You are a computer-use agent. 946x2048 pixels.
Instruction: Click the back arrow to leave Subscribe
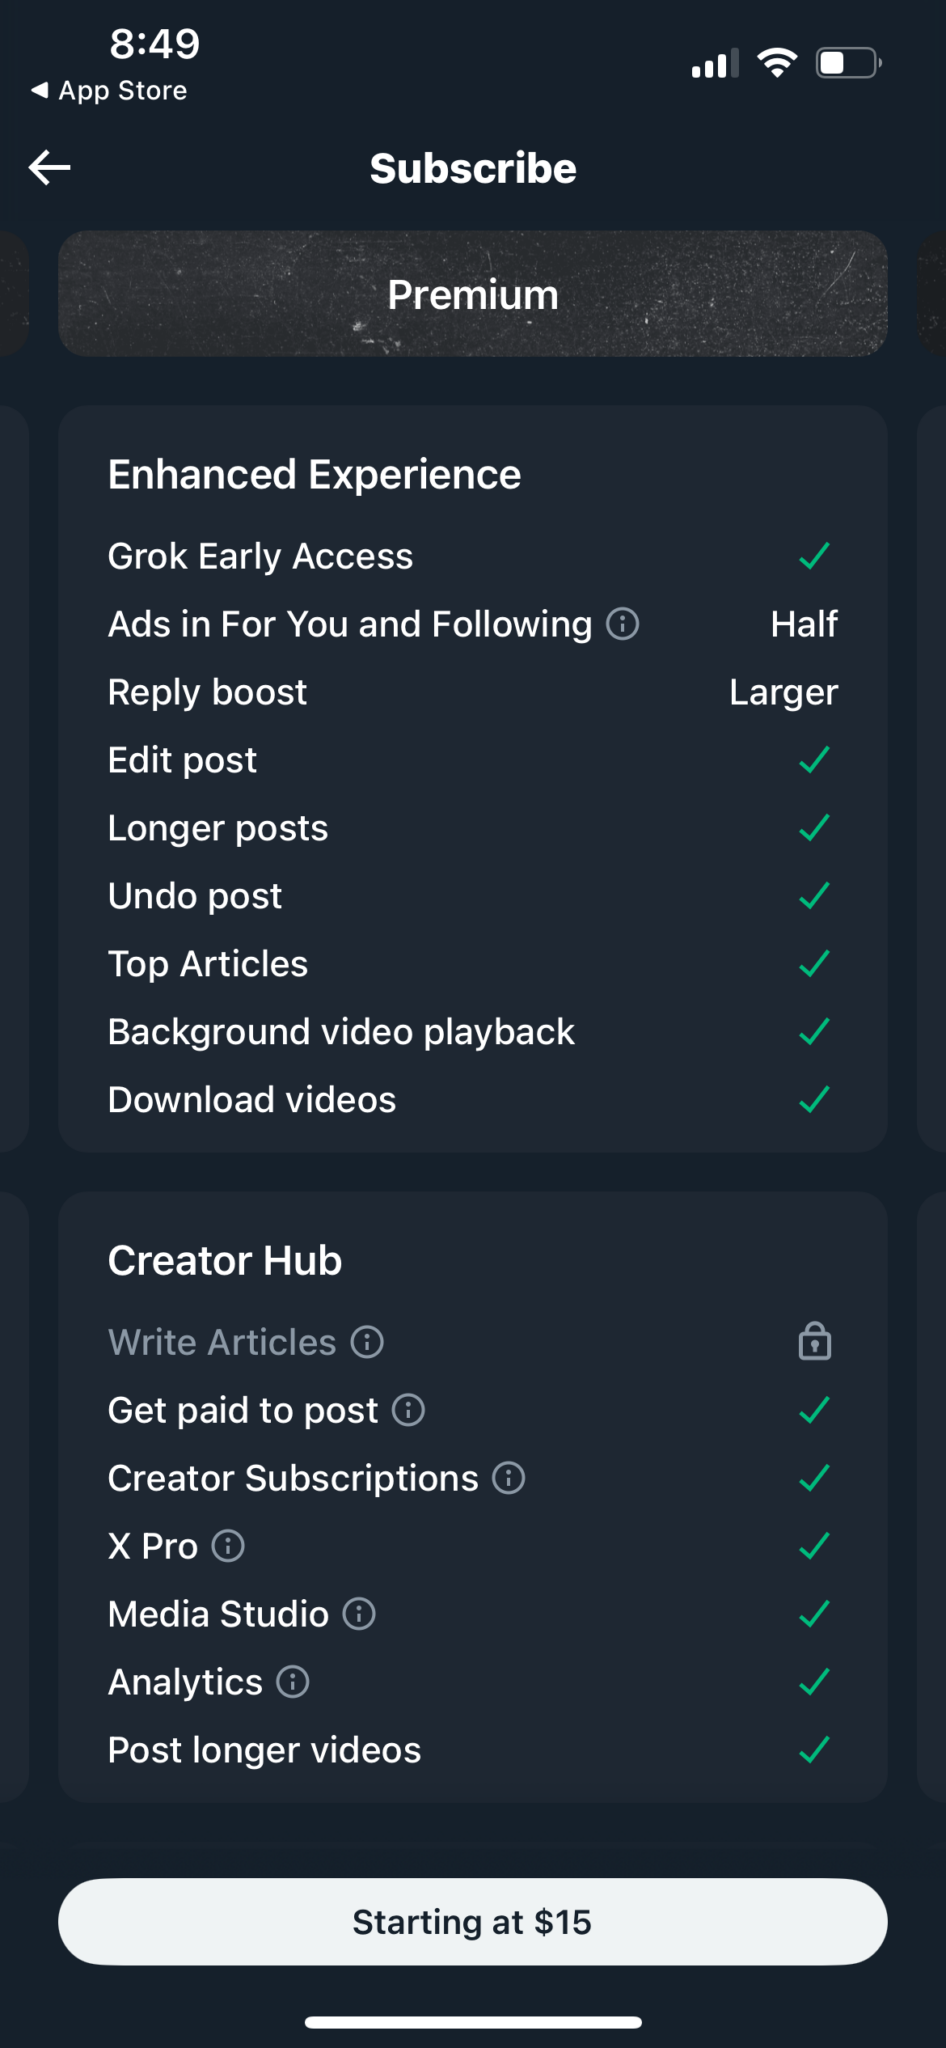pyautogui.click(x=47, y=167)
